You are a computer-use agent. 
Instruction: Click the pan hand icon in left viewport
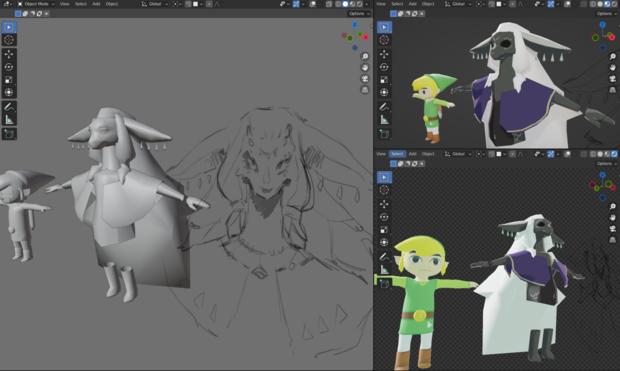coord(365,68)
